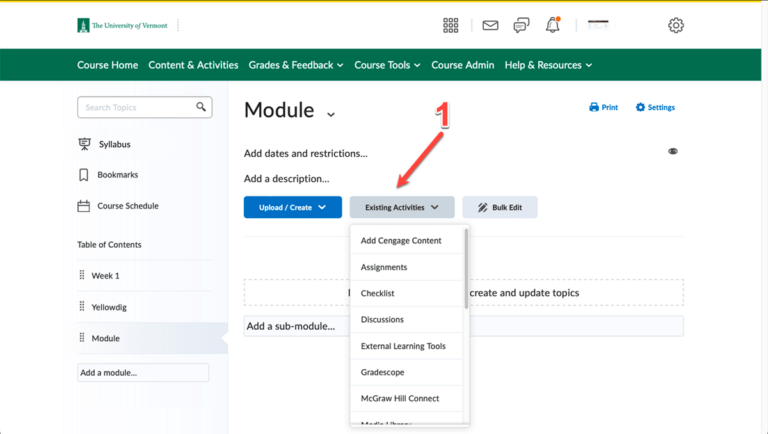Viewport: 768px width, 434px height.
Task: Click the Week 1 drag handle
Action: (x=82, y=275)
